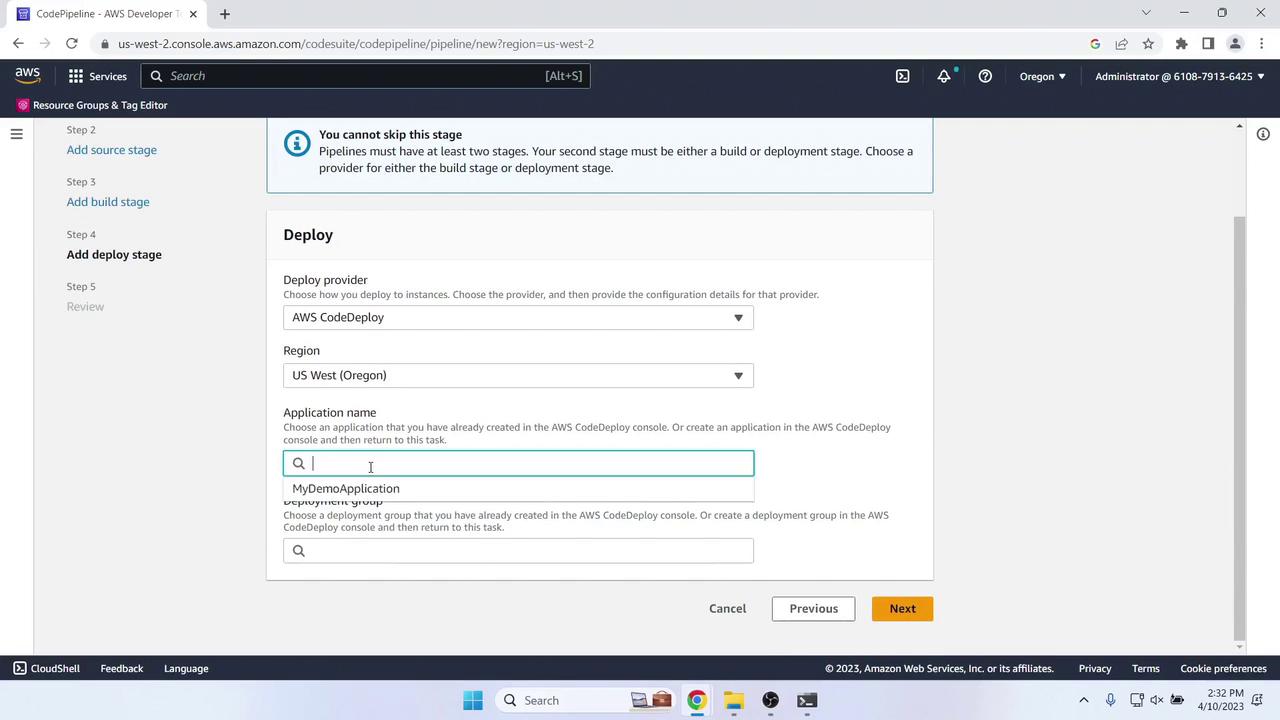The image size is (1280, 720).
Task: Focus the Deployment group search field
Action: point(518,551)
